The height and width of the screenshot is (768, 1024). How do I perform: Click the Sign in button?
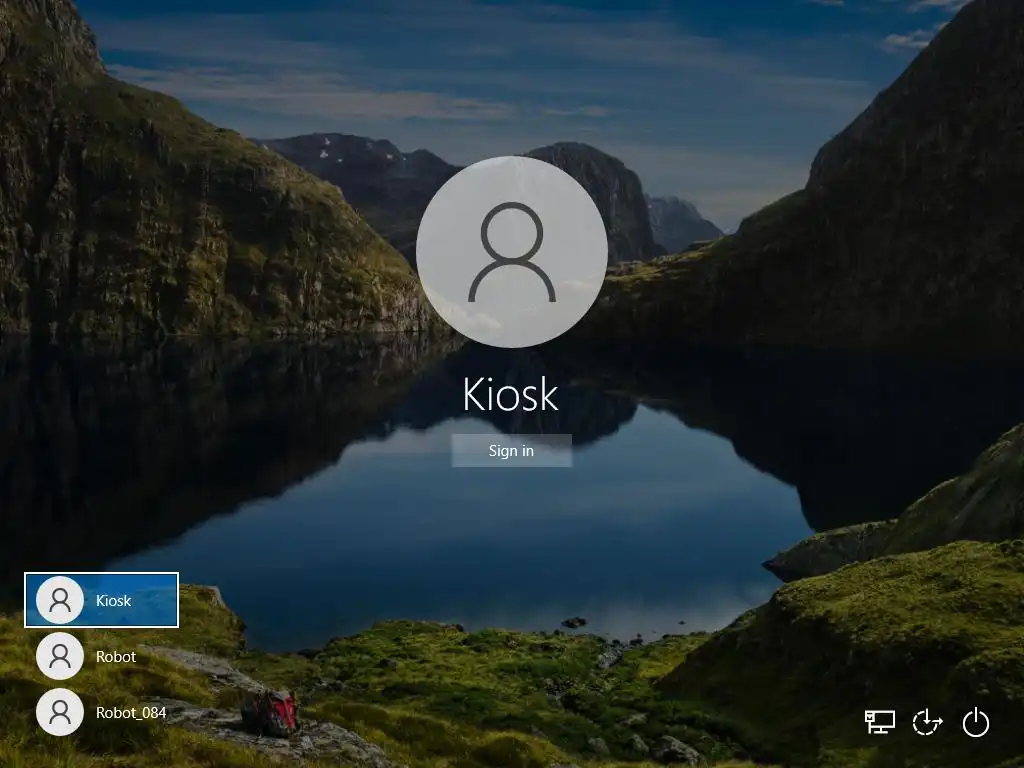[511, 451]
